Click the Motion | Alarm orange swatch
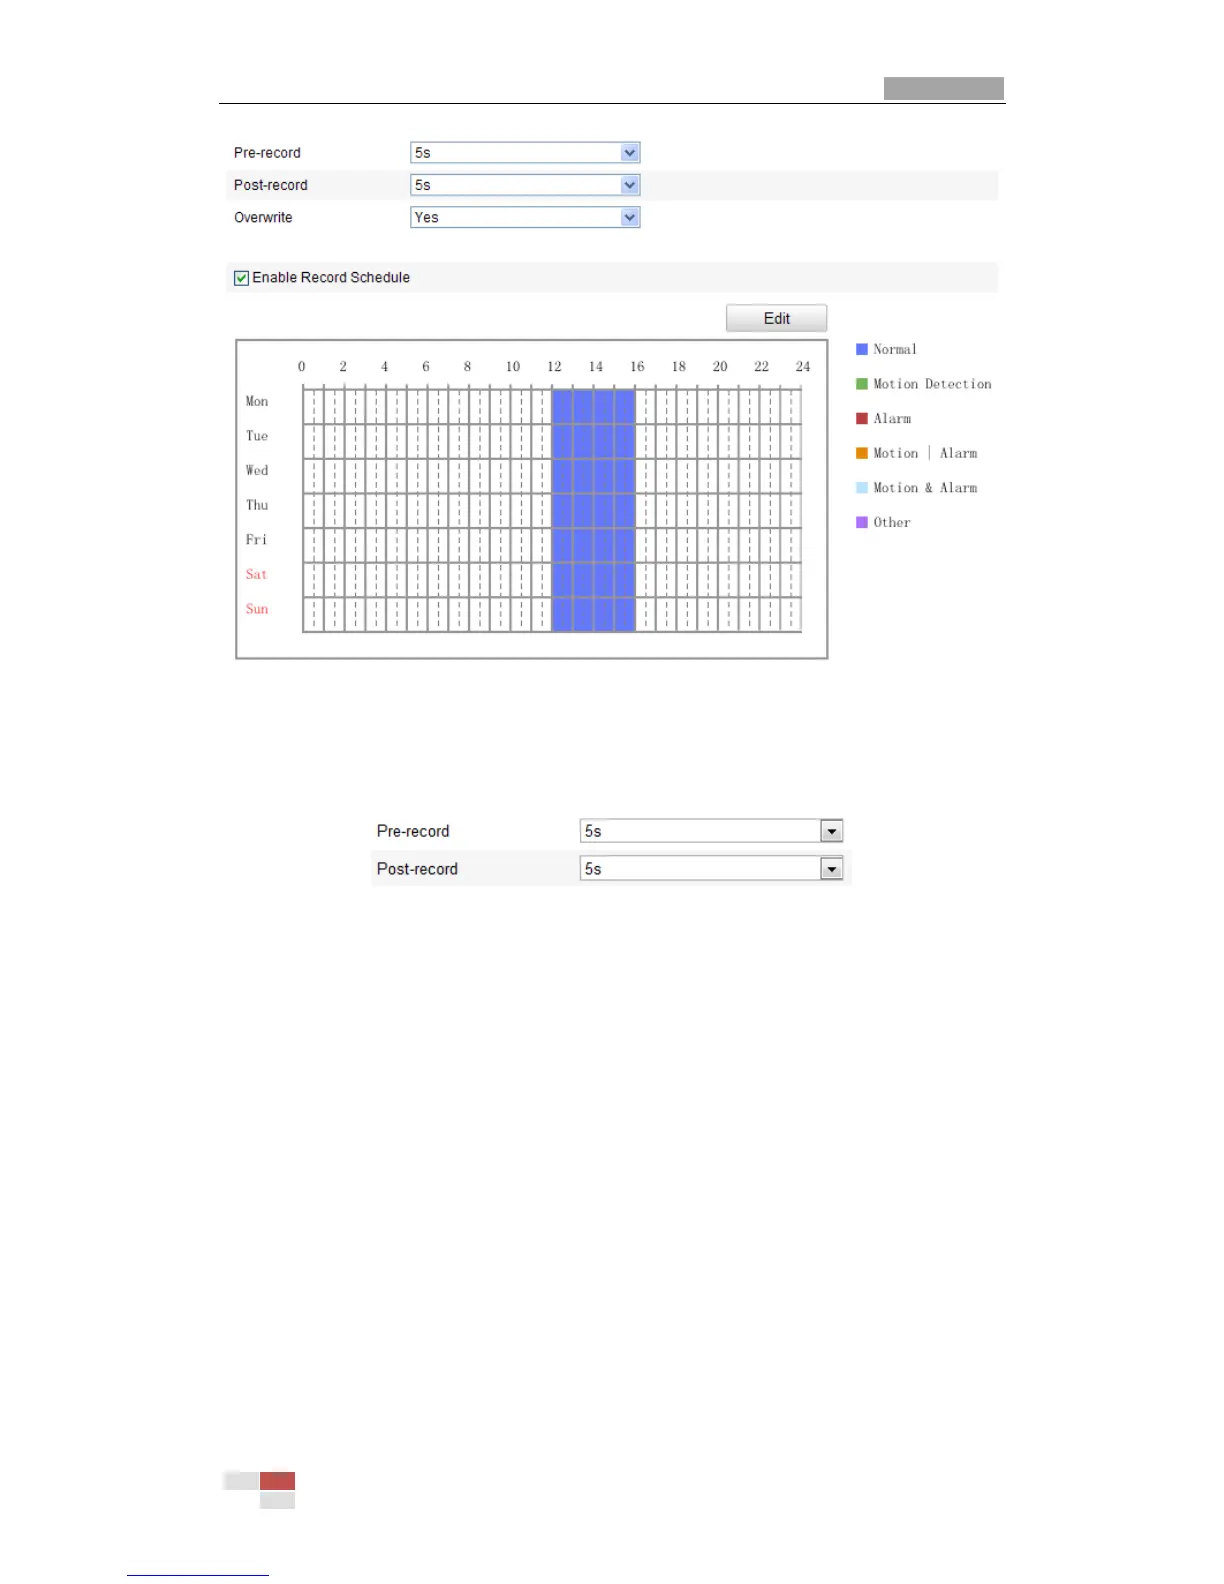Viewport: 1224px width, 1584px height. pos(862,453)
